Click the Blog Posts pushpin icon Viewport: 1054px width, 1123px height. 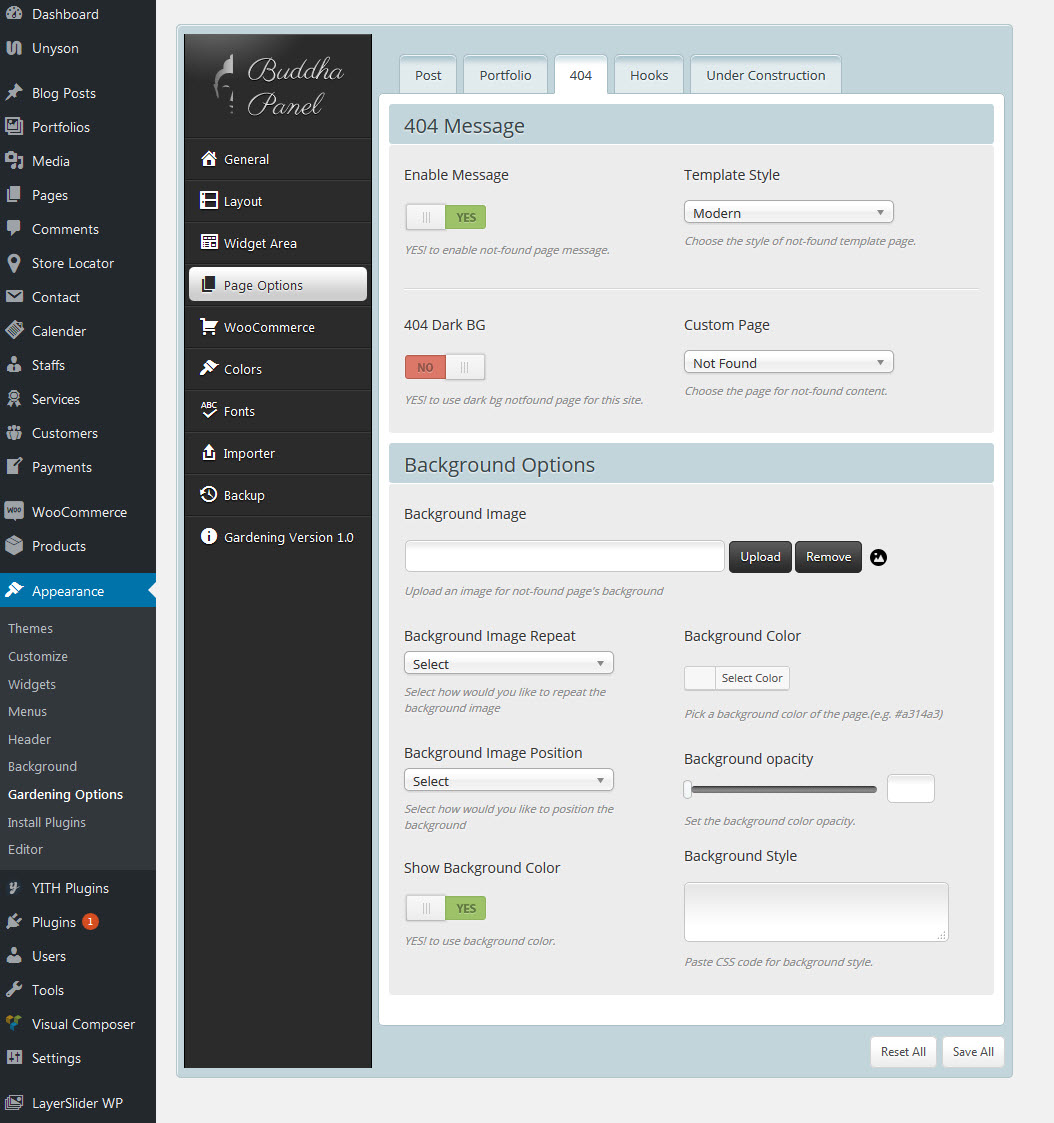click(14, 92)
